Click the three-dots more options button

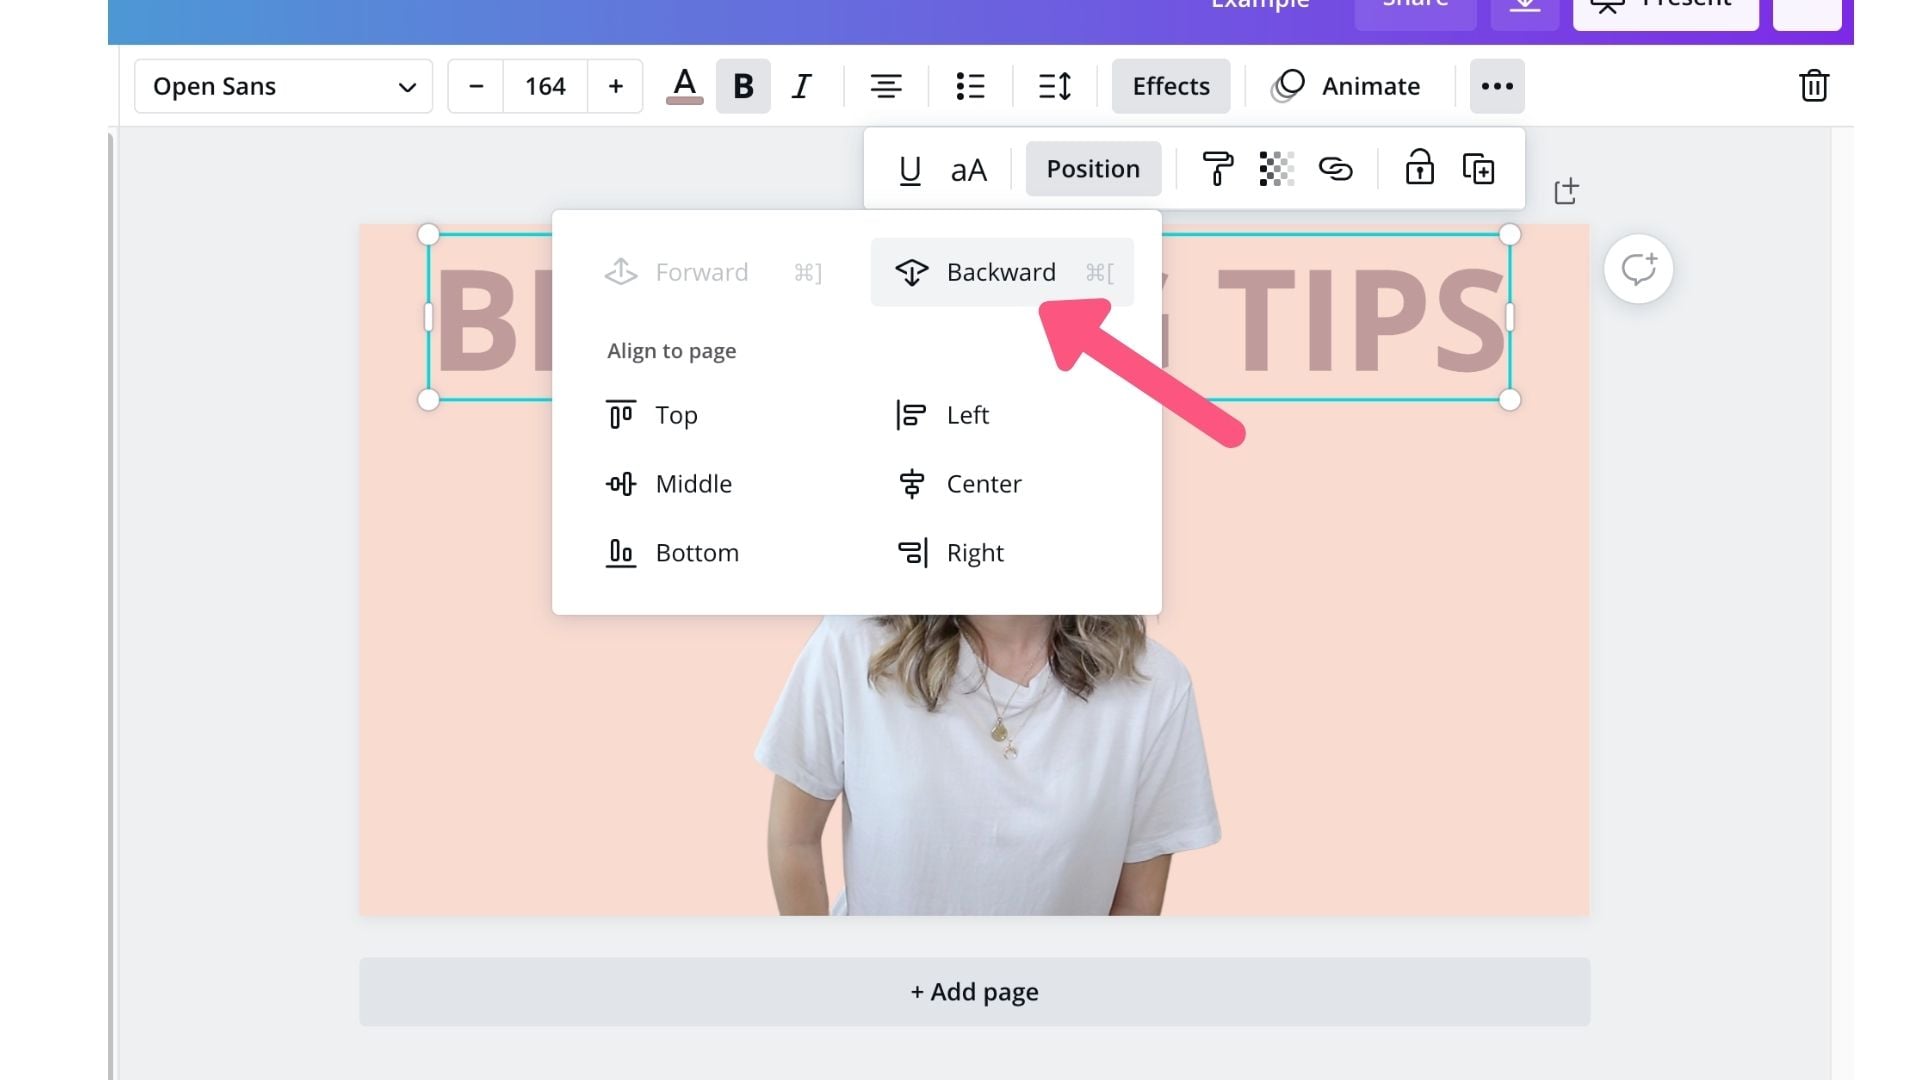point(1497,86)
